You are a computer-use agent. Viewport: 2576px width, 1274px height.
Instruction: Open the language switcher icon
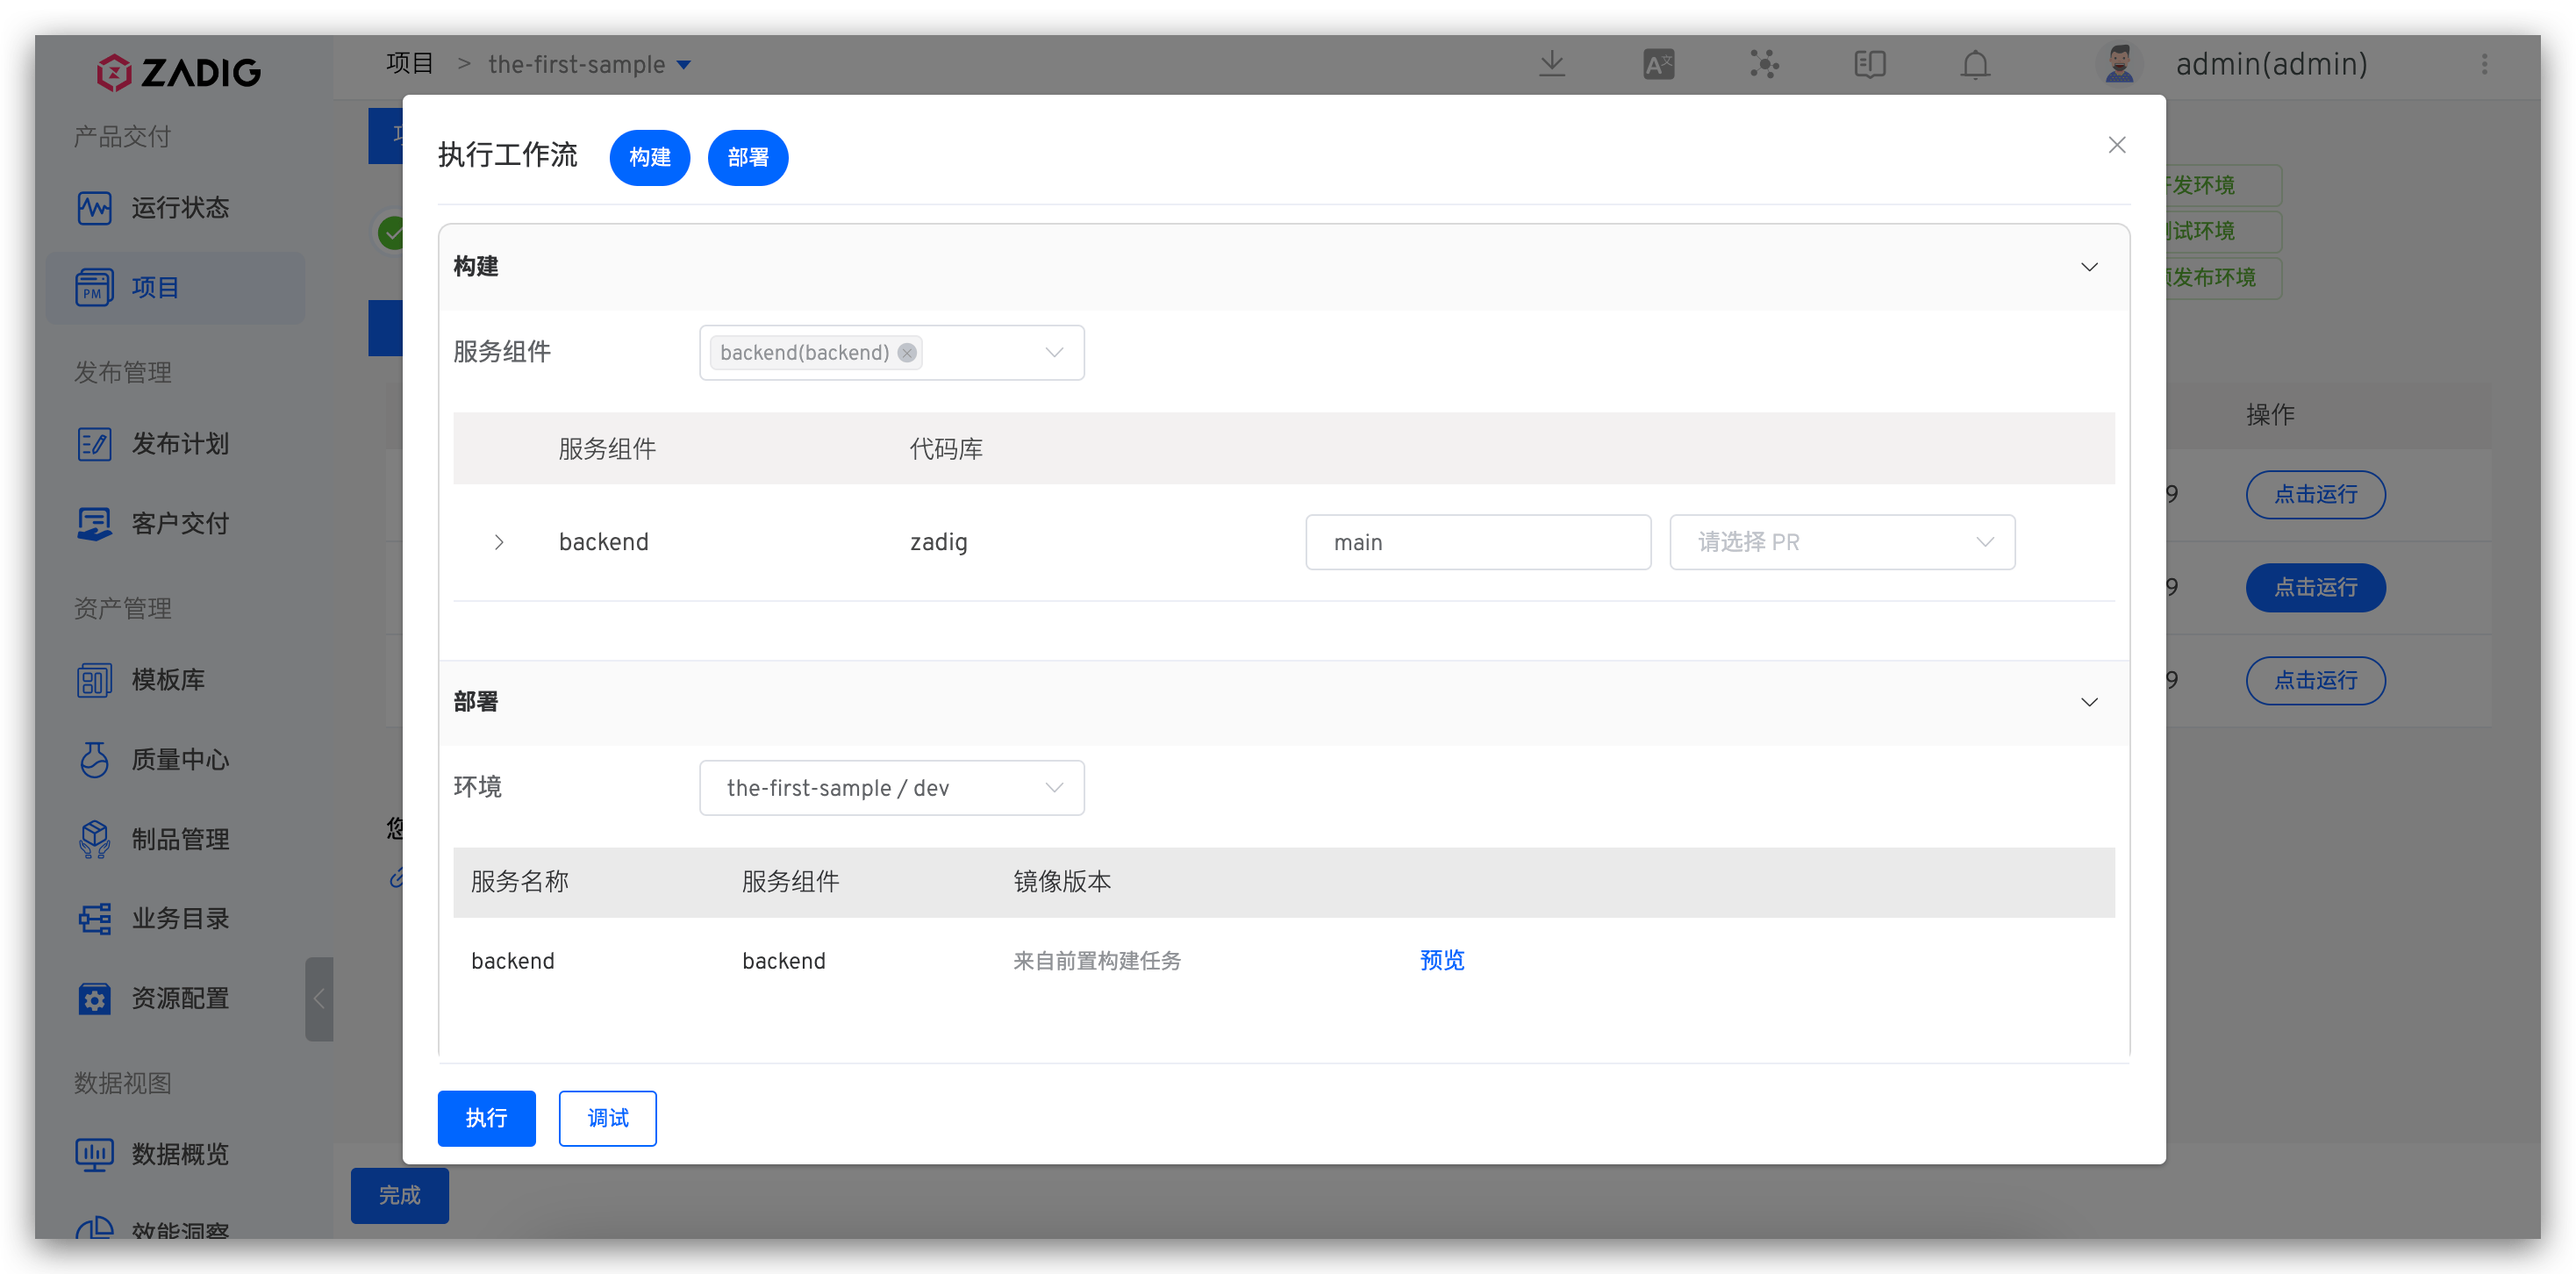pos(1658,64)
